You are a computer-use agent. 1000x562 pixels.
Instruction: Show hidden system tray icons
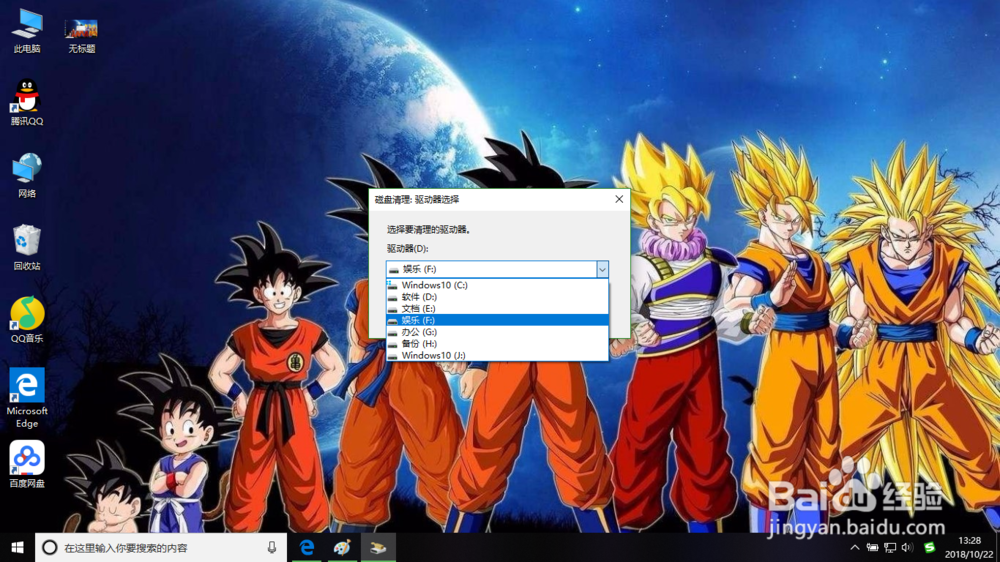pyautogui.click(x=855, y=547)
